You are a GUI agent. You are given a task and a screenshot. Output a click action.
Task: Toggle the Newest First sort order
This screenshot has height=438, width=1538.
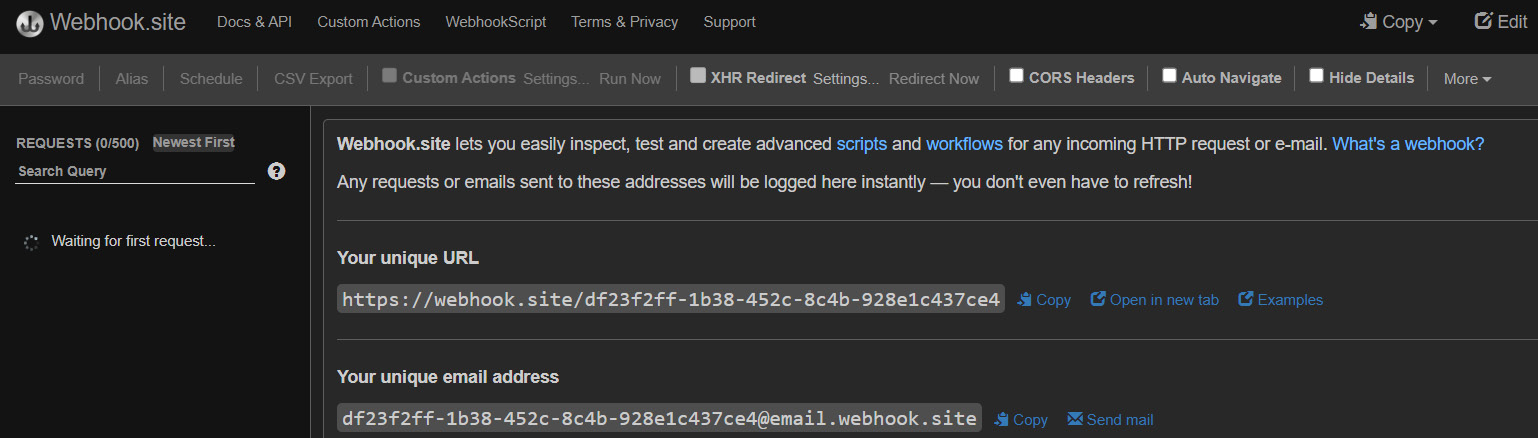194,143
